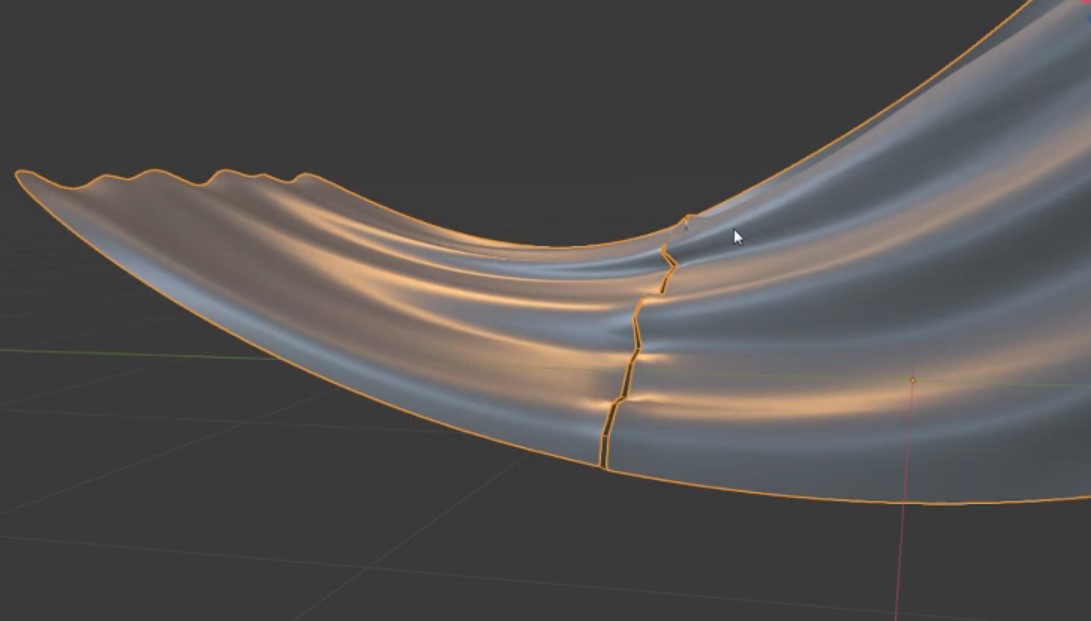Screen dimensions: 1091x621
Task: Click the object origin dot on the mesh
Action: pos(912,380)
